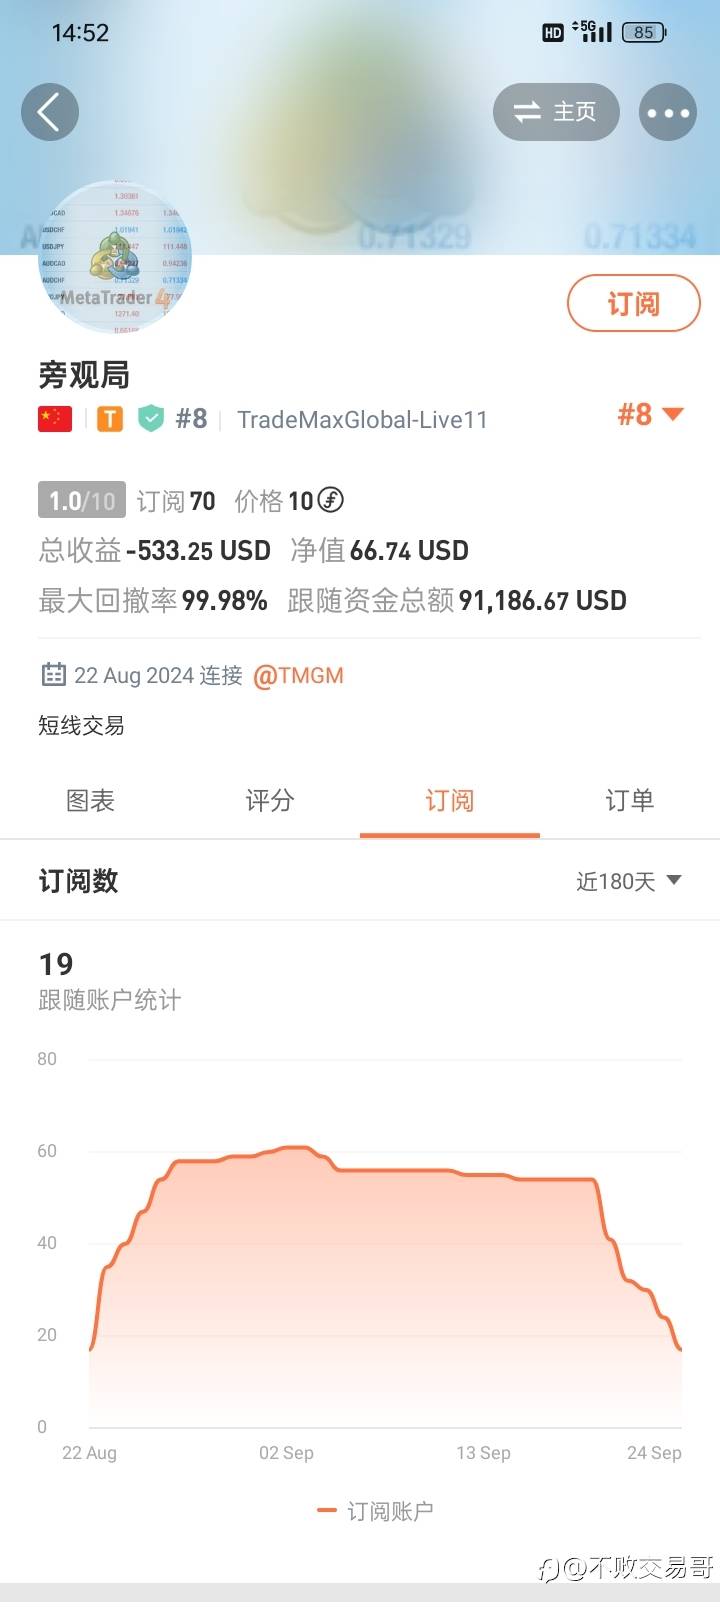Screen dimensions: 720x1612
Task: Tap the 主页 switch button
Action: click(556, 112)
